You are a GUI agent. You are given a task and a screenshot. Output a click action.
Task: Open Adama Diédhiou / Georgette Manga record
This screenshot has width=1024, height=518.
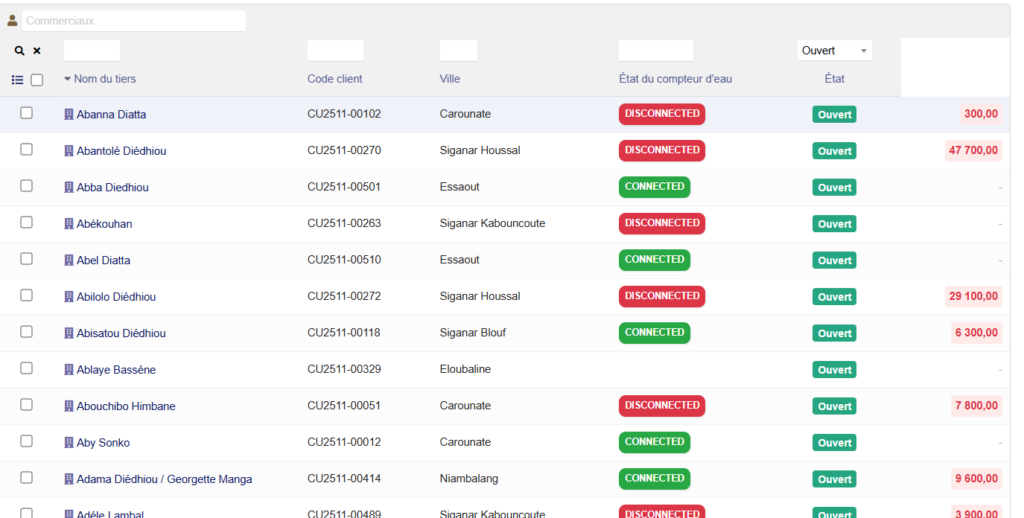click(x=164, y=480)
